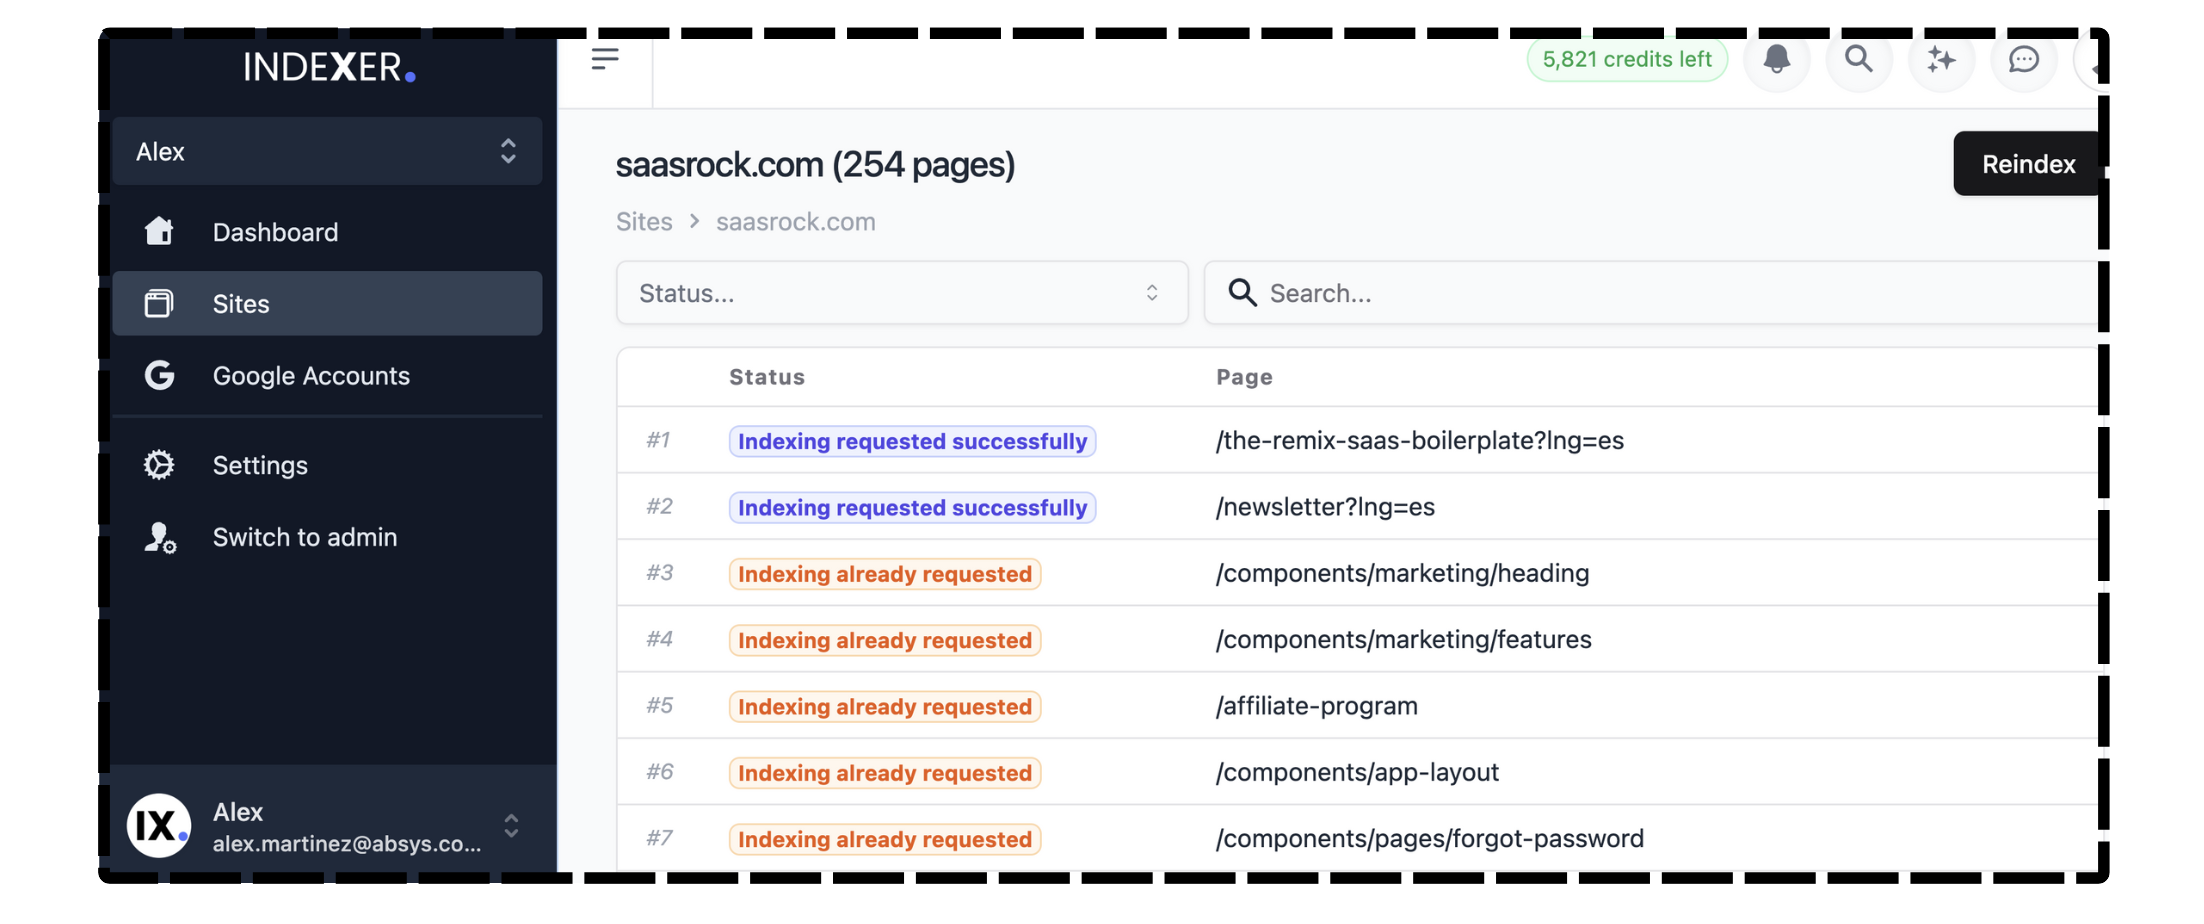This screenshot has width=2204, height=924.
Task: Click row number #1
Action: click(658, 440)
